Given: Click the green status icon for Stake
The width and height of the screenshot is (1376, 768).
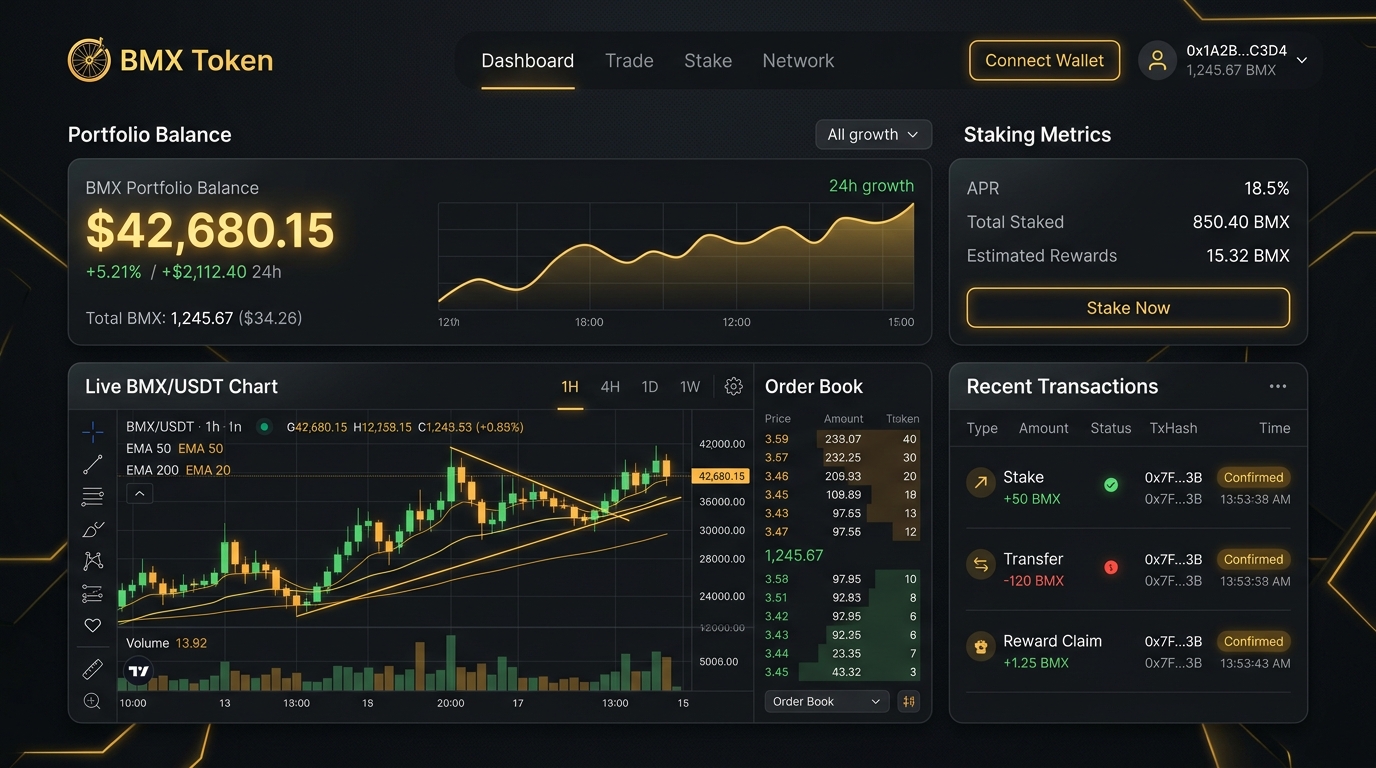Looking at the screenshot, I should click(1110, 485).
